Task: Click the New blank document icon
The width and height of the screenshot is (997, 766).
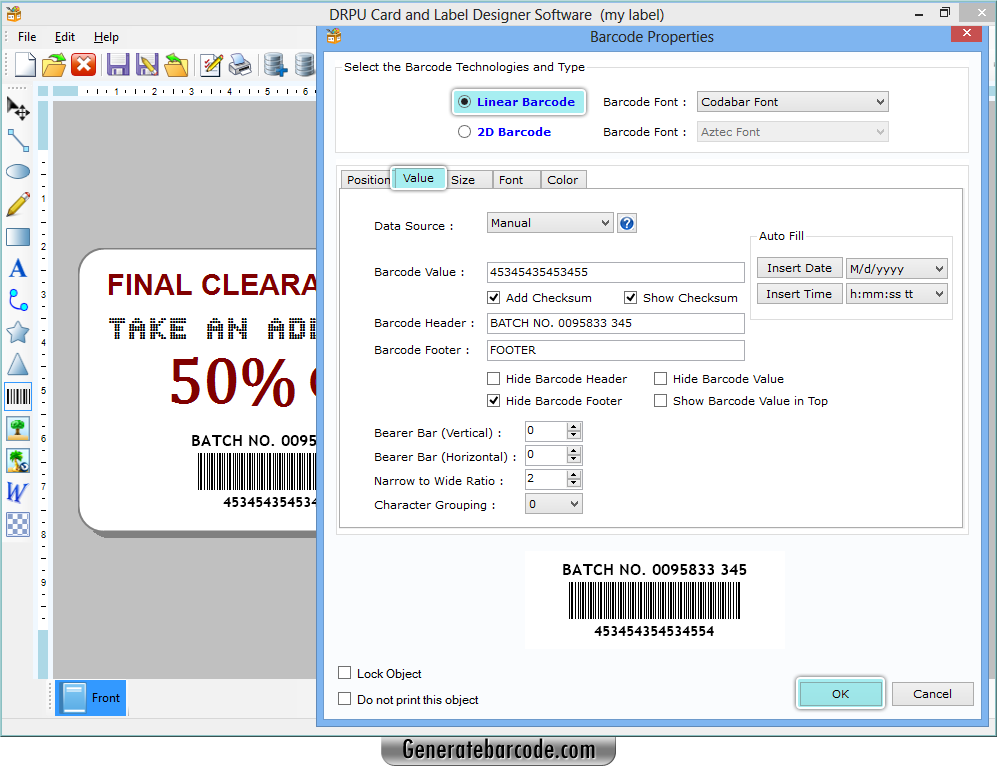Action: (25, 65)
